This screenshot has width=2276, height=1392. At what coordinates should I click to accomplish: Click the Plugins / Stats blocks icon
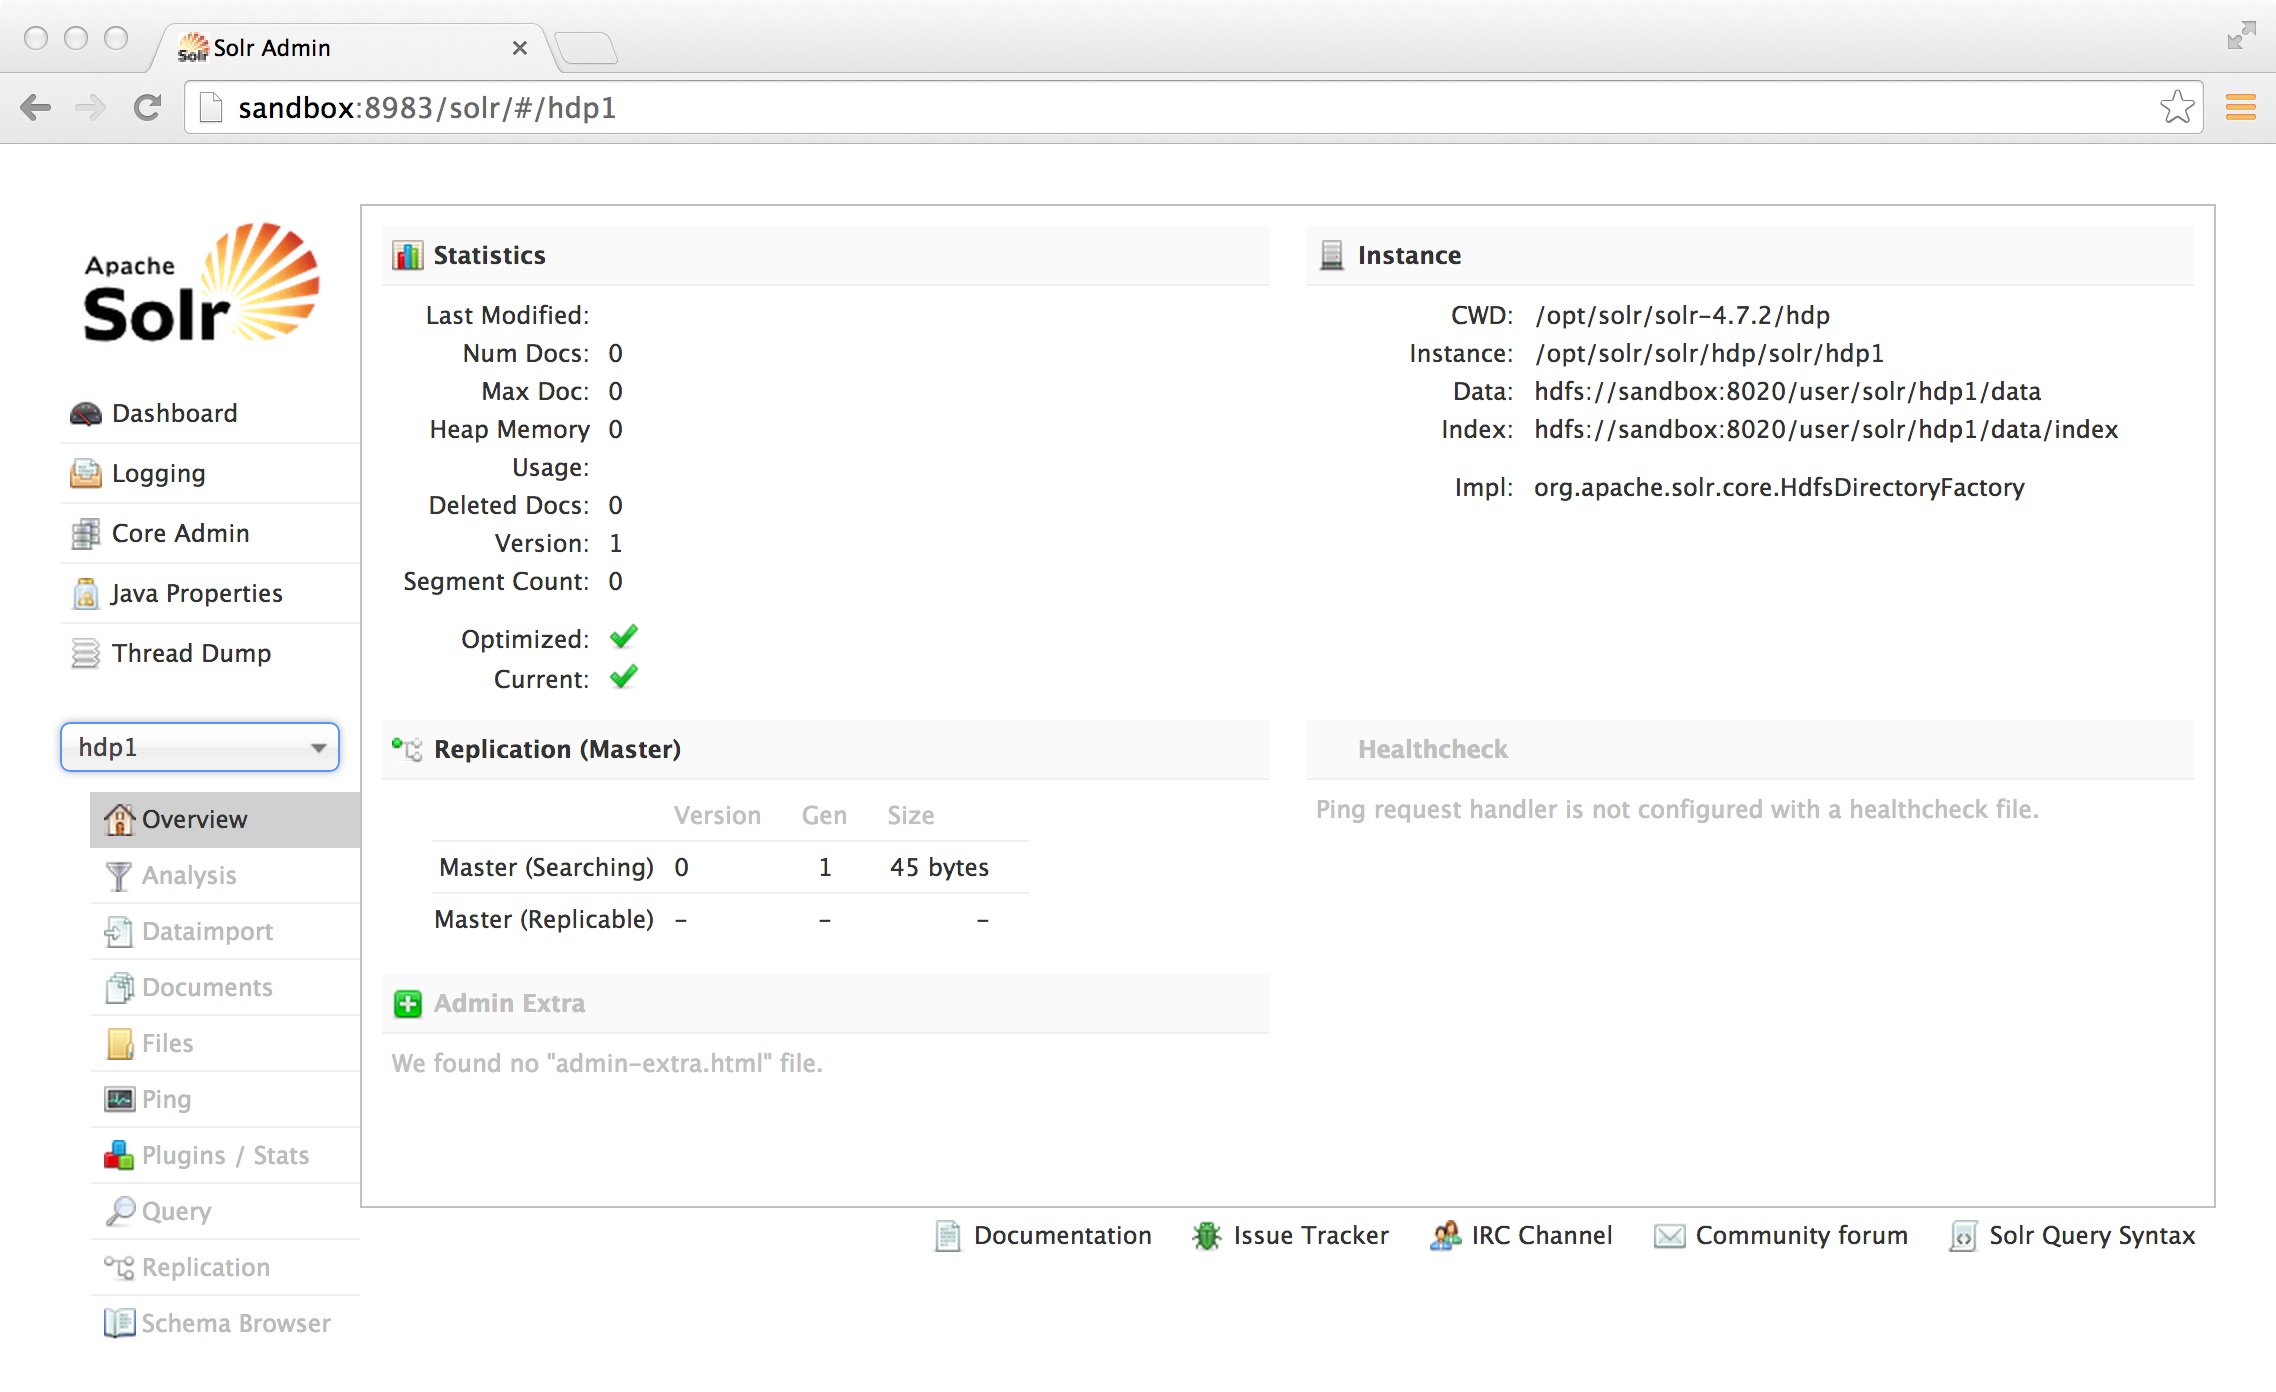tap(119, 1156)
